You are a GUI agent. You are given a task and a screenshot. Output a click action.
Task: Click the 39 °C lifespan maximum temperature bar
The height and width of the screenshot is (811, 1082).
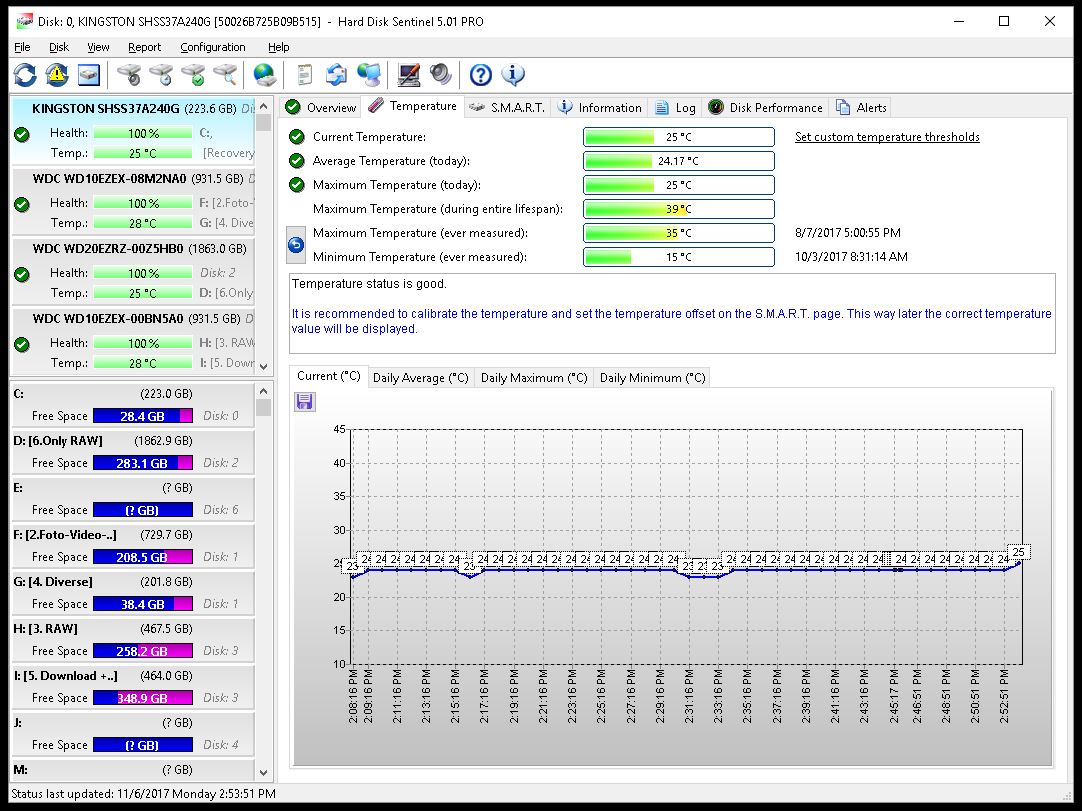coord(678,209)
